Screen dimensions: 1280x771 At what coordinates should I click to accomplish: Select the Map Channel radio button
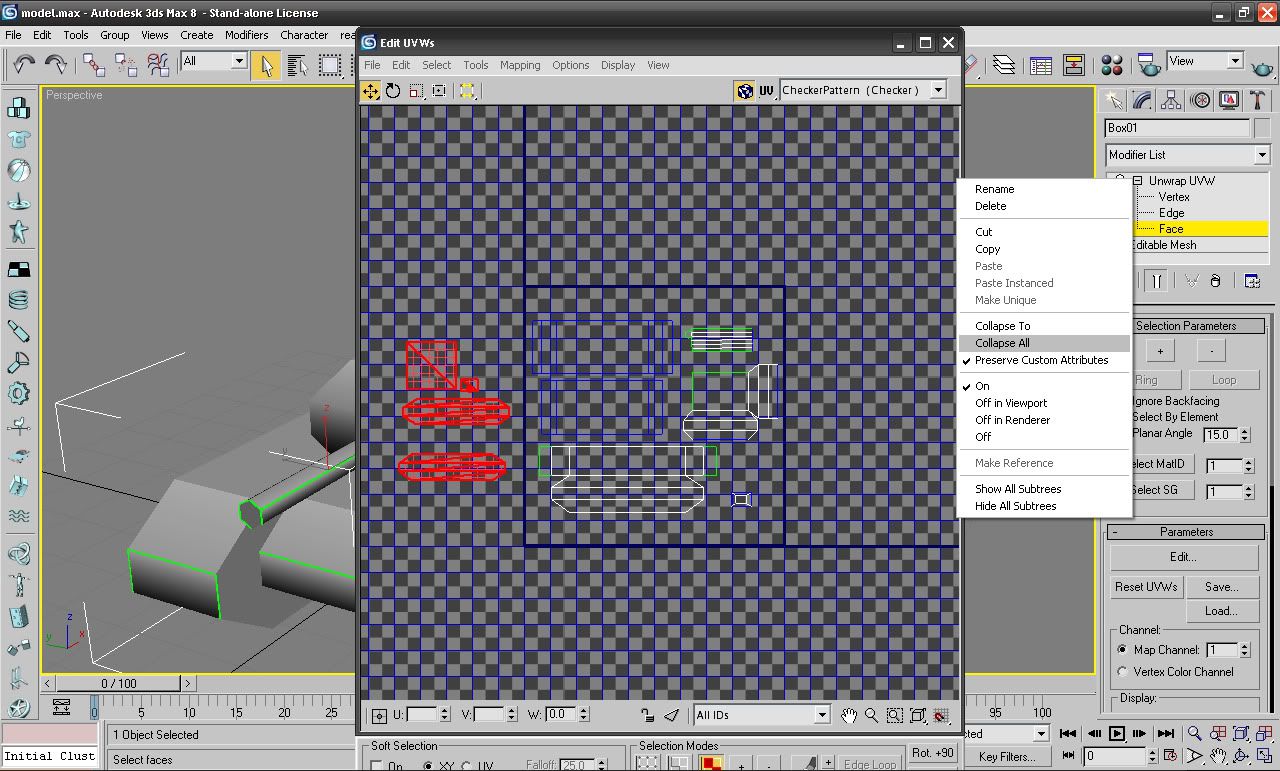click(x=1122, y=650)
